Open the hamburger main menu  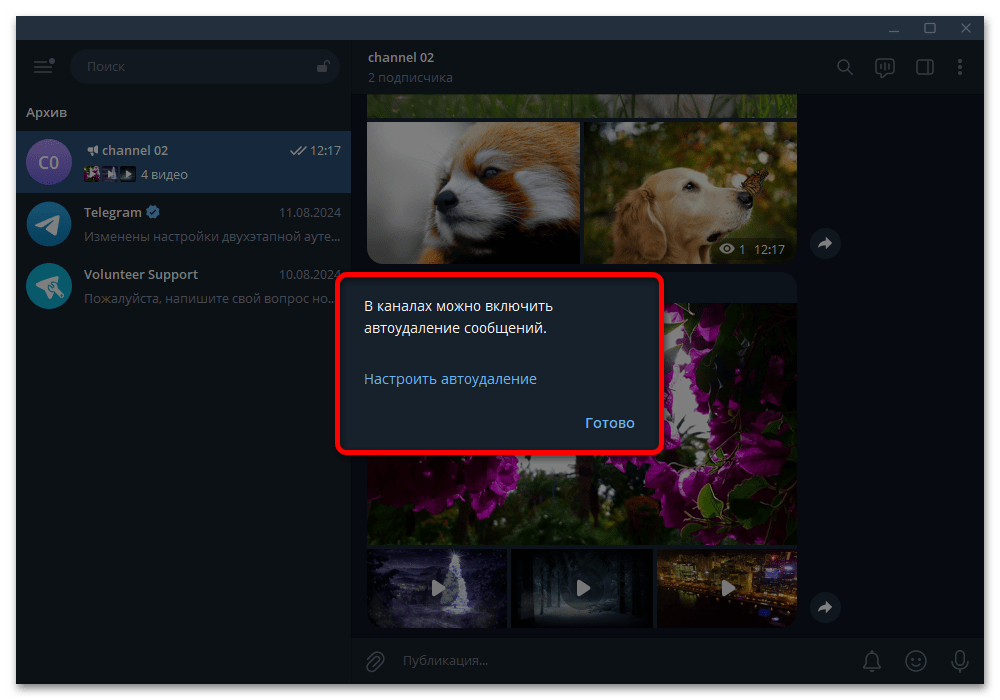click(43, 67)
